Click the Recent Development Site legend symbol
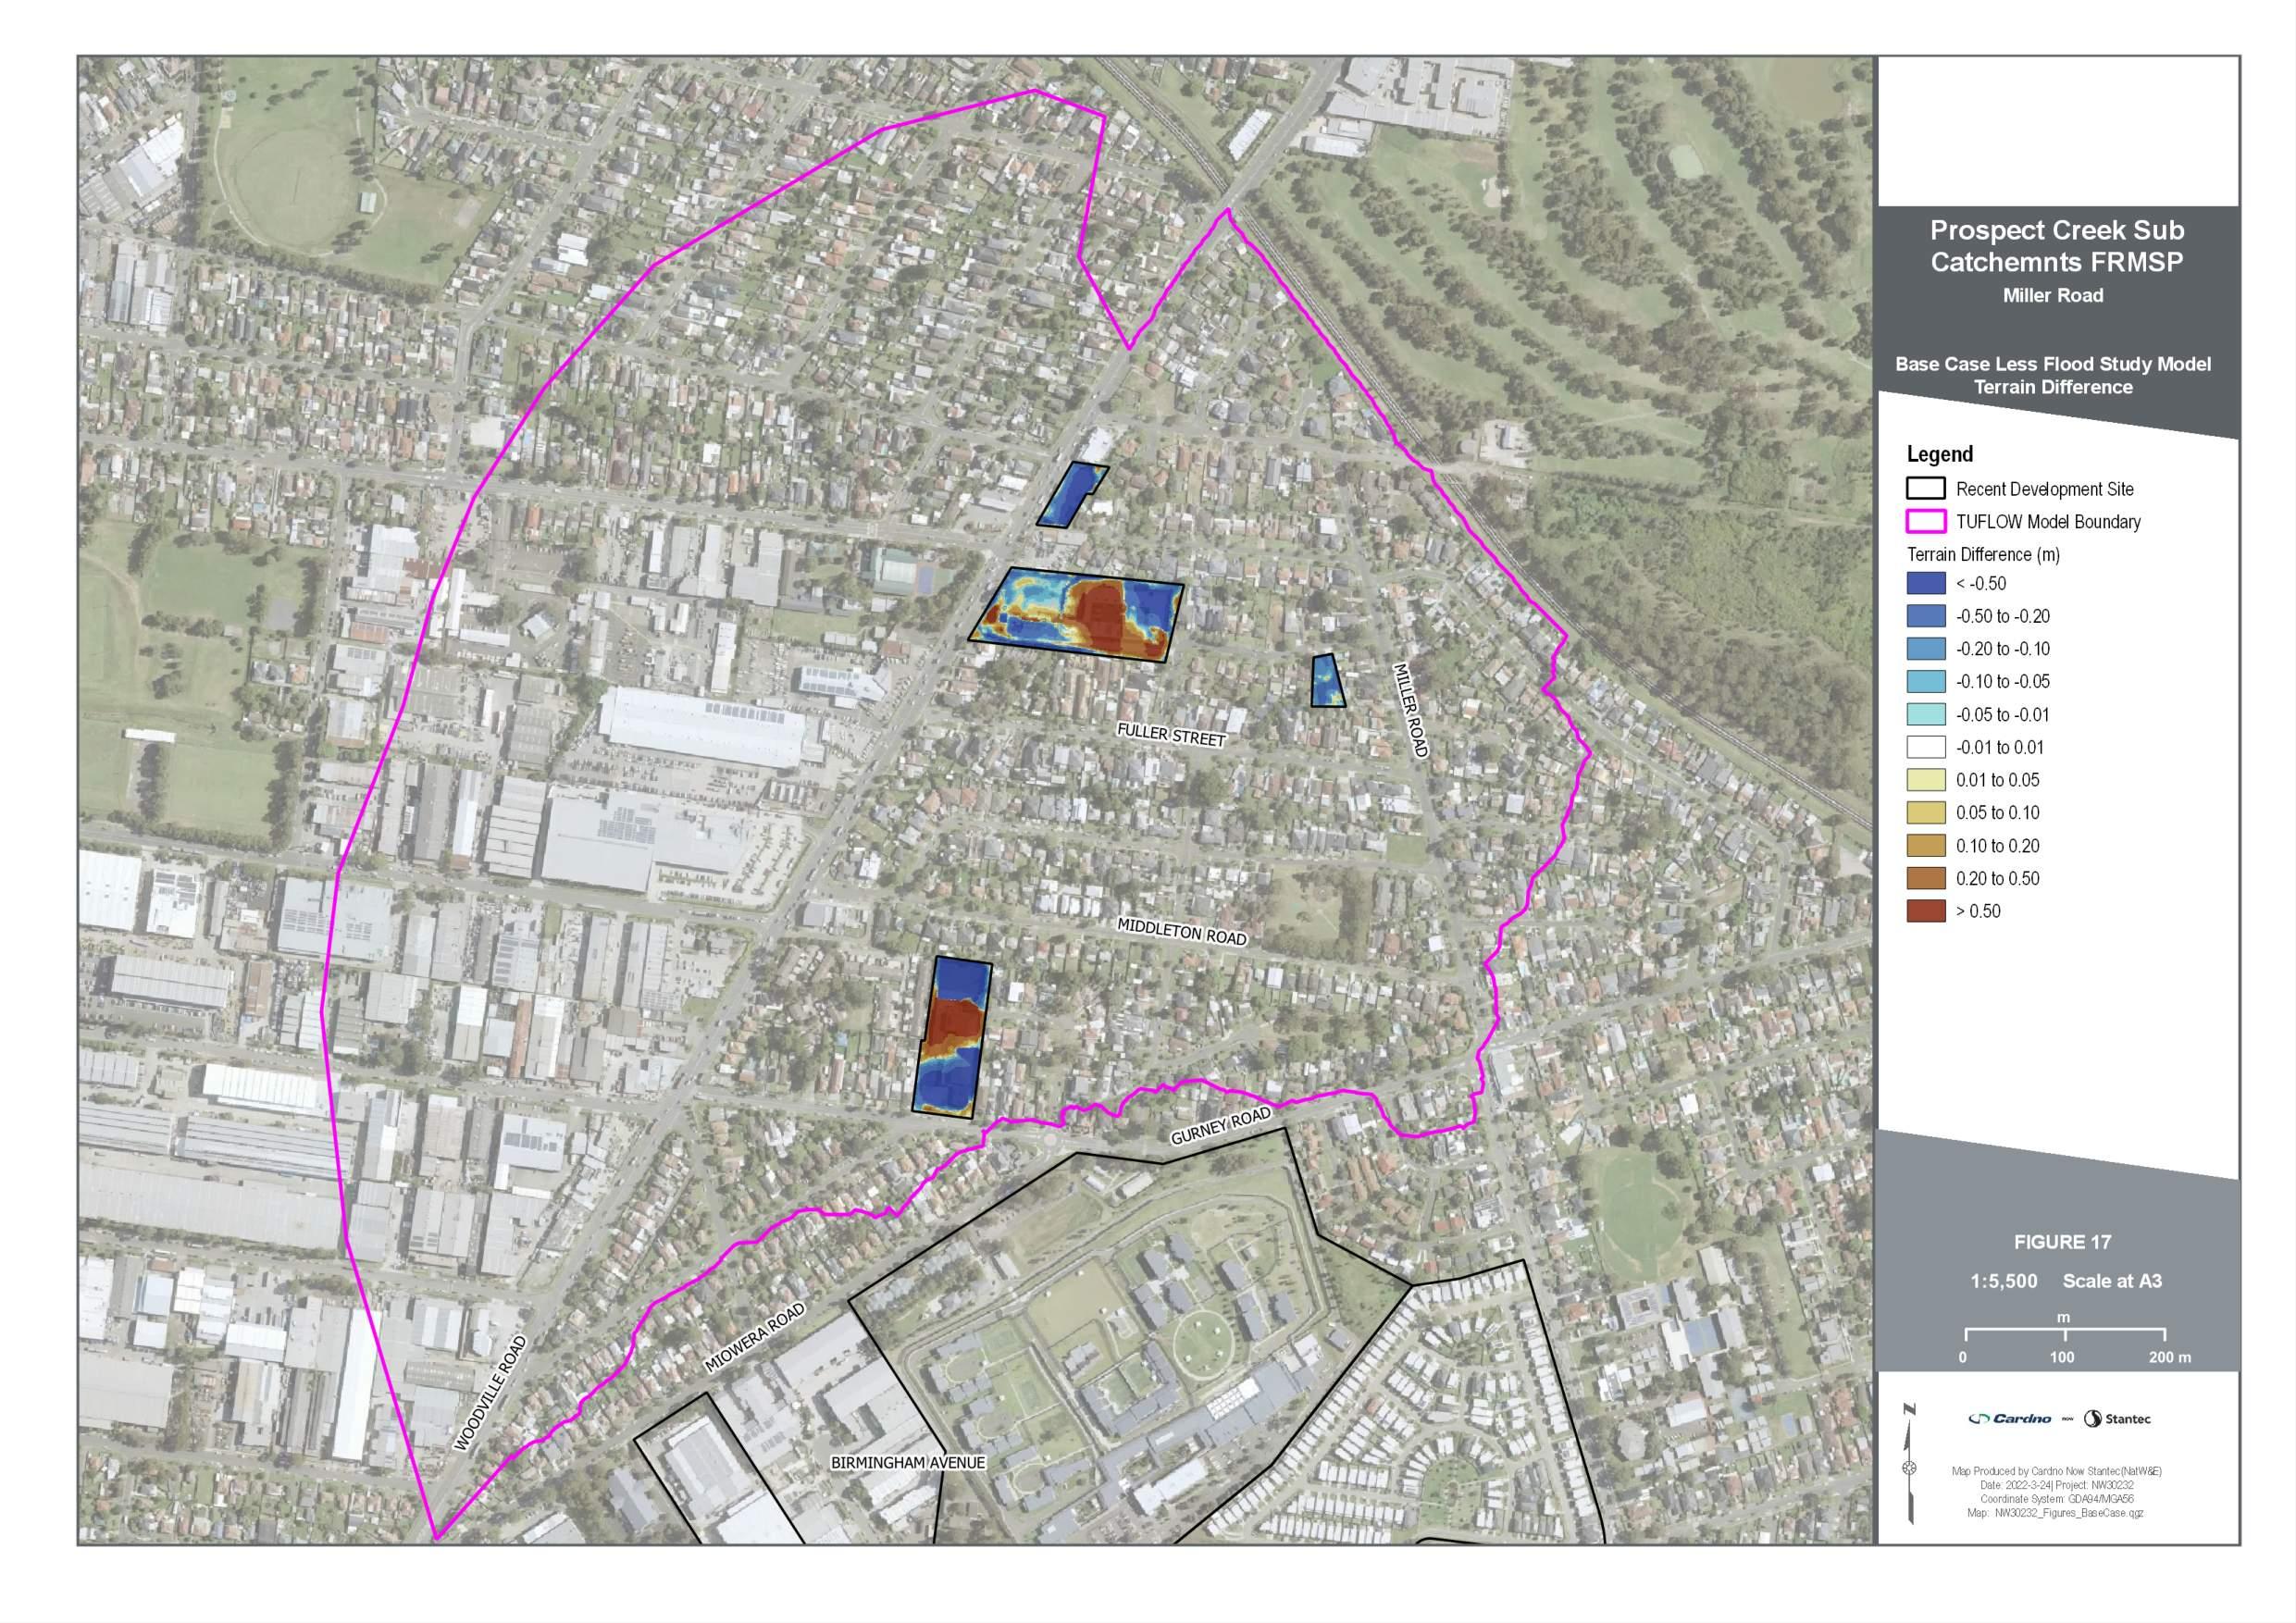This screenshot has height=1623, width=2296. 1925,488
